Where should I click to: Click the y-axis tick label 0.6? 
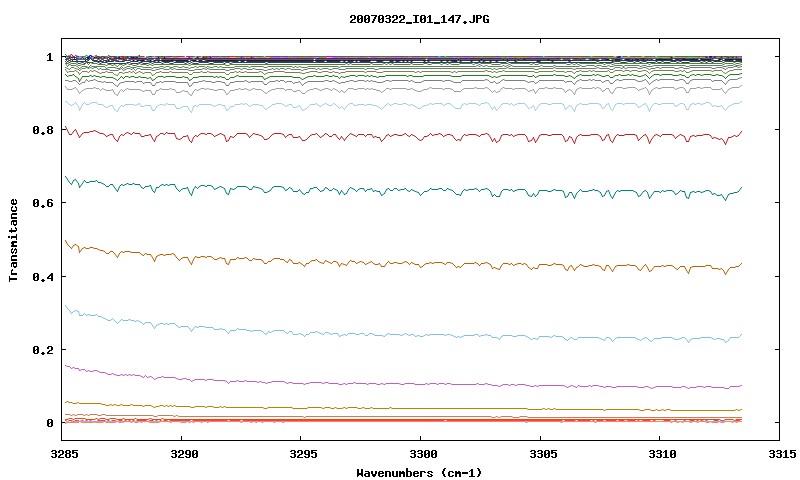[x=43, y=203]
